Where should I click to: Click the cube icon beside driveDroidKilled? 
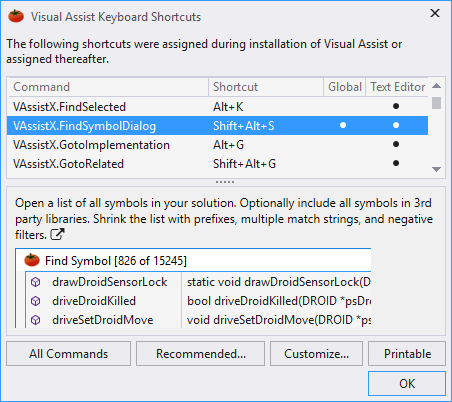[36, 301]
